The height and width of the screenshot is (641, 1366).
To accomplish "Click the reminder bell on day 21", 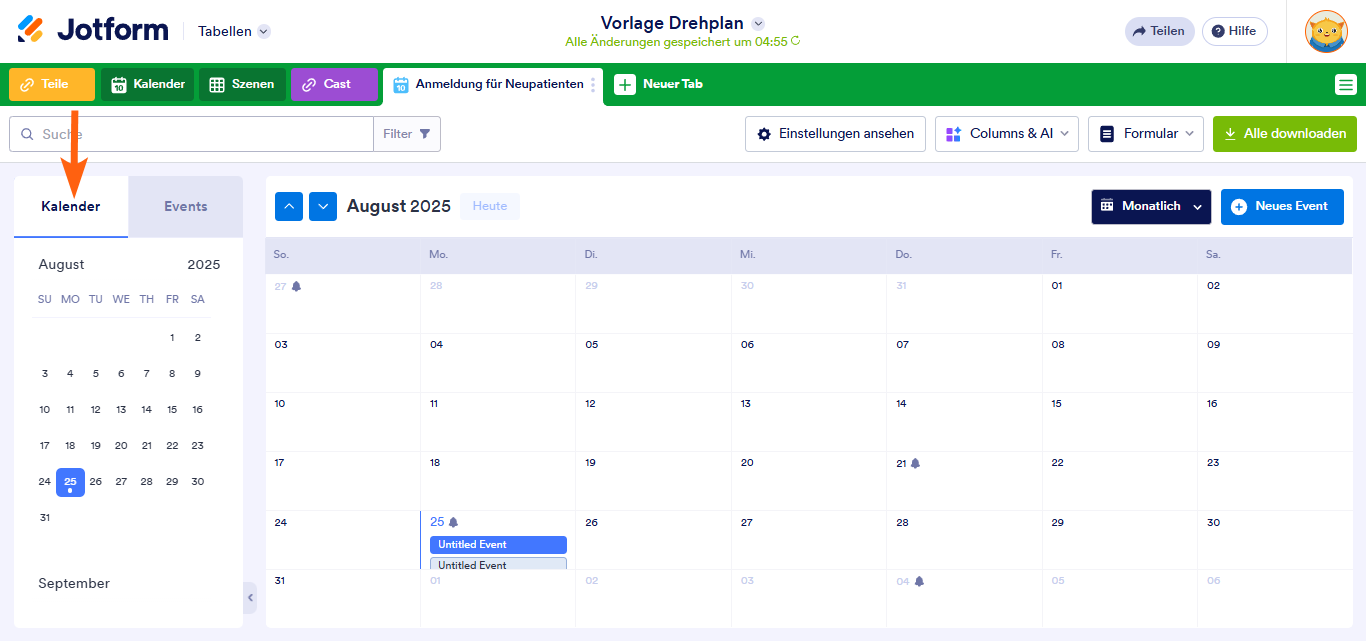I will (x=915, y=463).
